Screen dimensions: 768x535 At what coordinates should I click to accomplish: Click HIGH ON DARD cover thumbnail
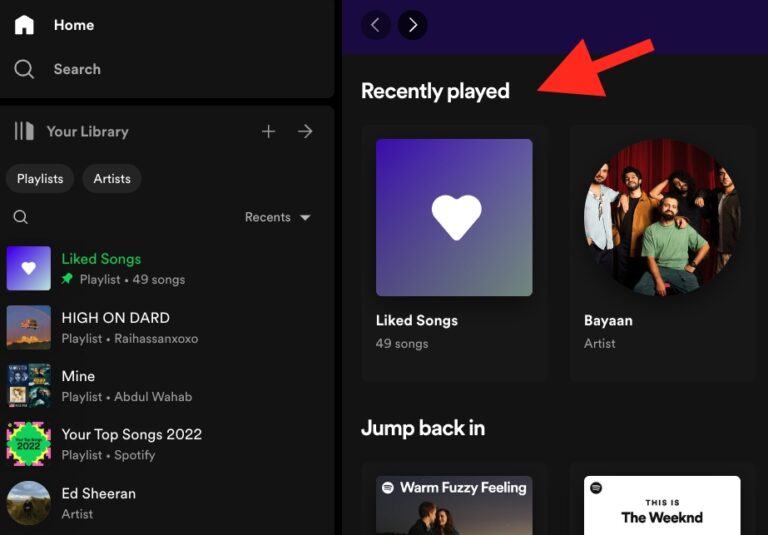click(28, 327)
